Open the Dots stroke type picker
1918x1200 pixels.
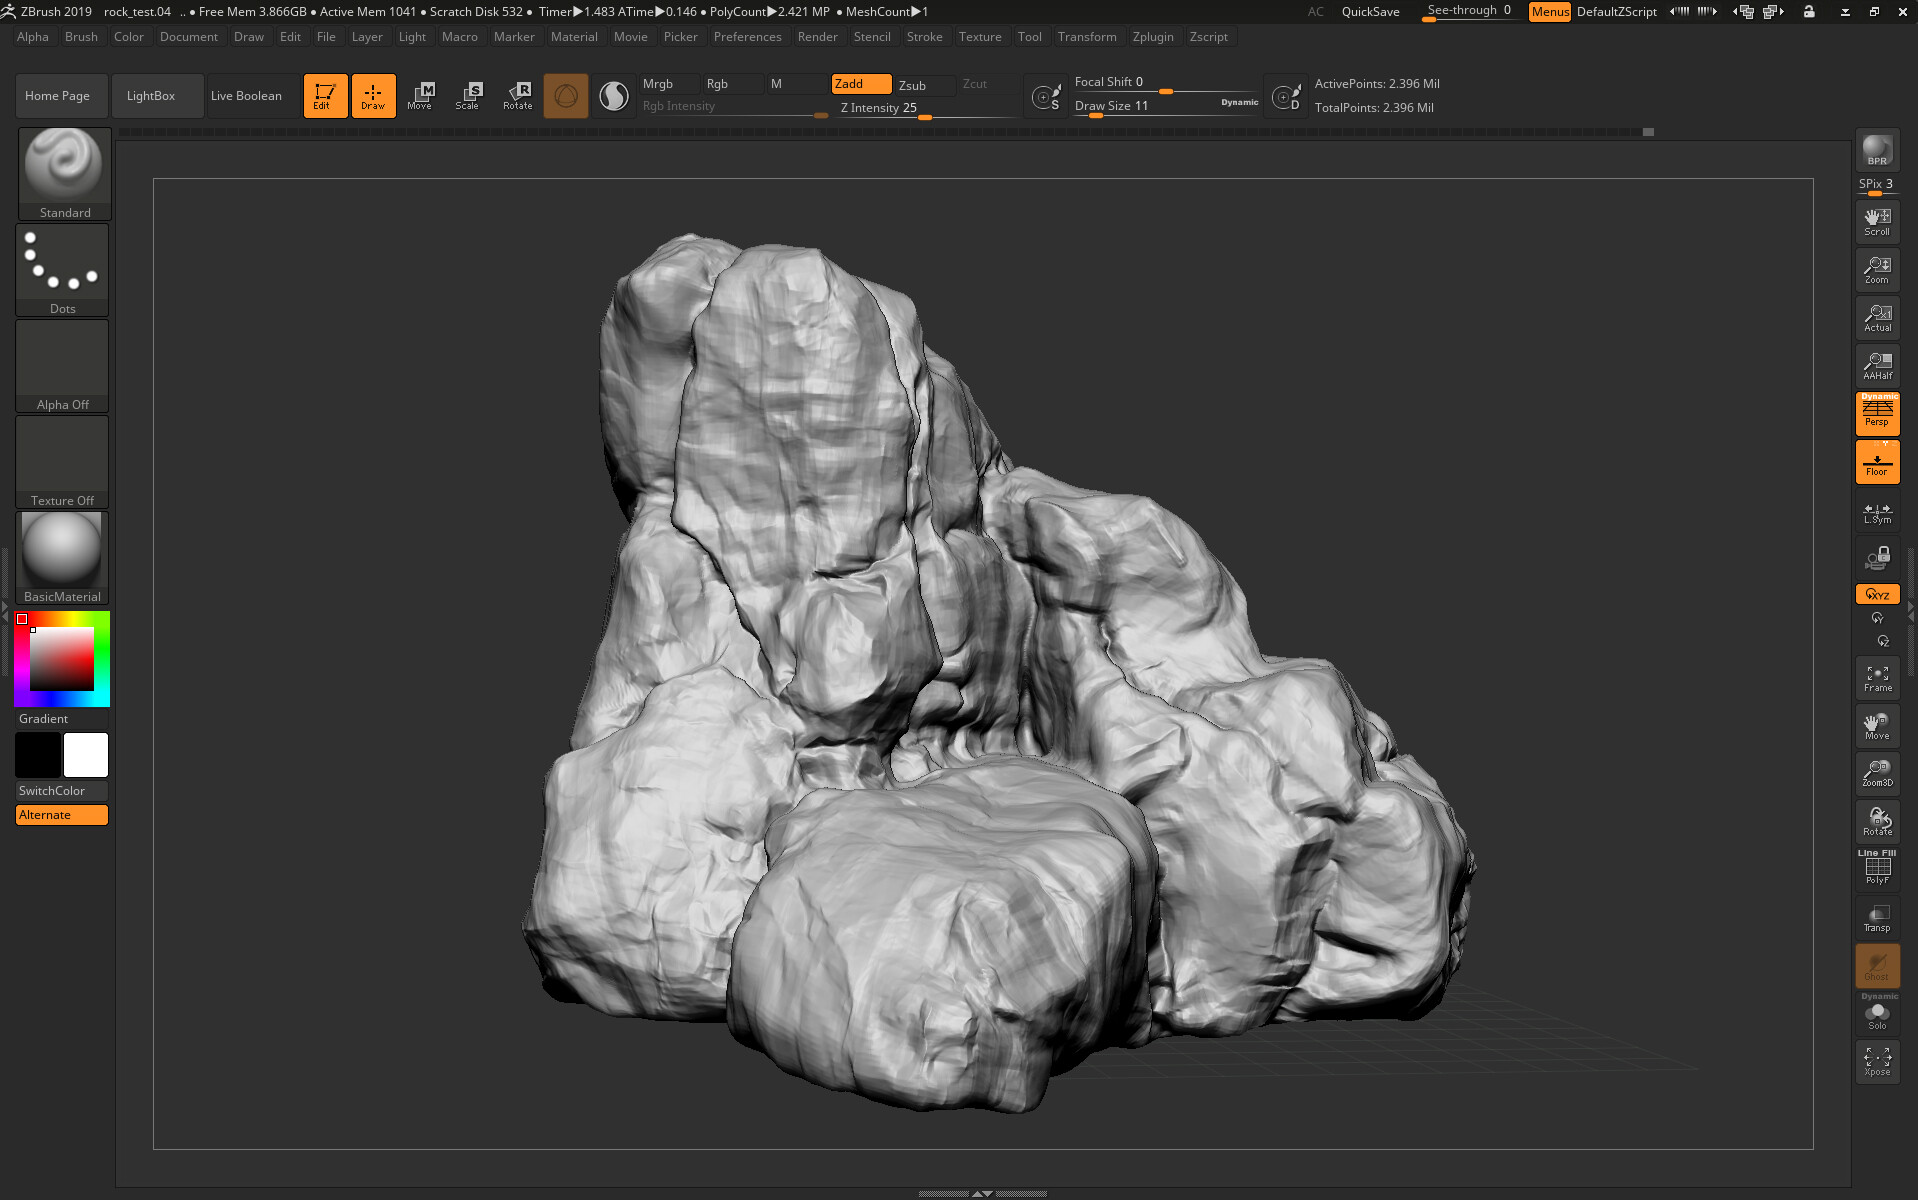(62, 268)
